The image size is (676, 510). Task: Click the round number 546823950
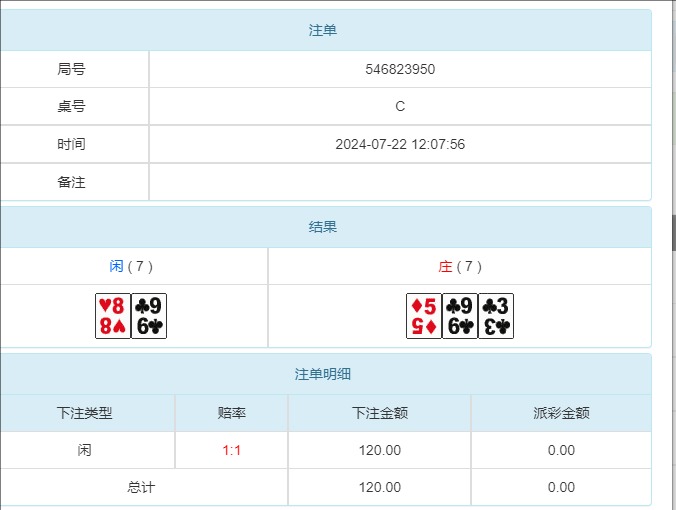(400, 70)
